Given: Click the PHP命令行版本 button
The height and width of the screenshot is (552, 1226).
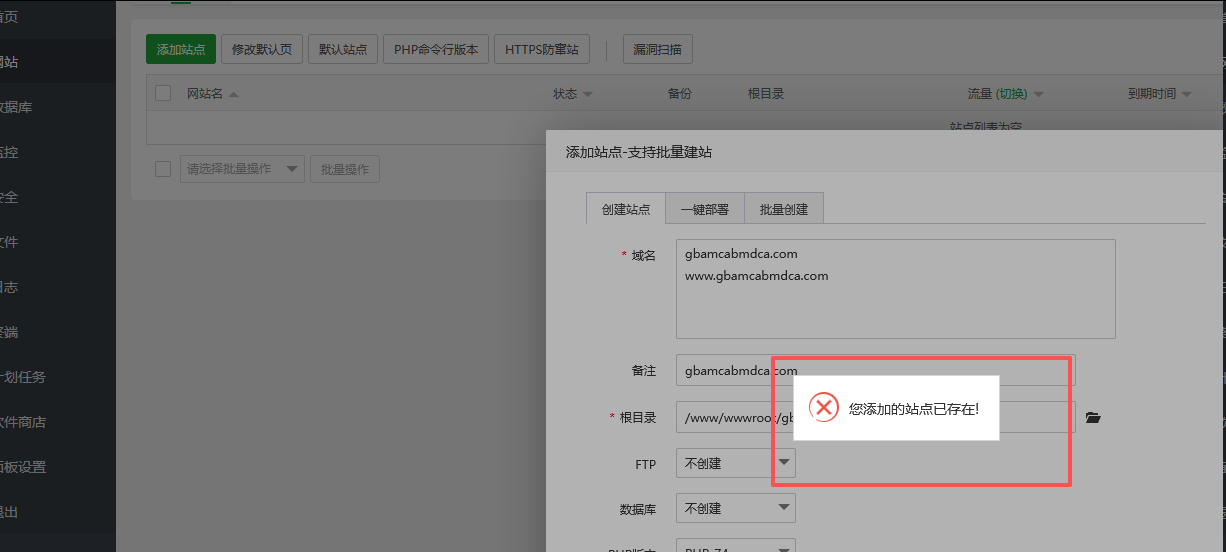Looking at the screenshot, I should [436, 49].
